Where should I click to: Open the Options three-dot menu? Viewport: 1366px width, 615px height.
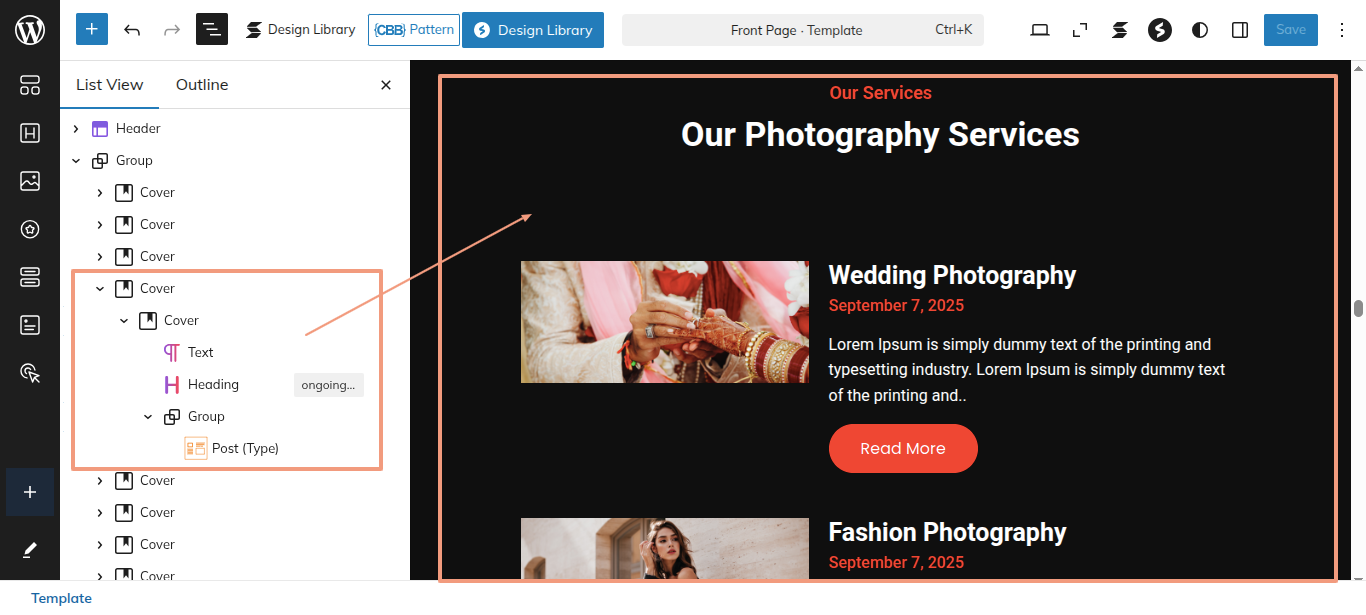(1343, 30)
